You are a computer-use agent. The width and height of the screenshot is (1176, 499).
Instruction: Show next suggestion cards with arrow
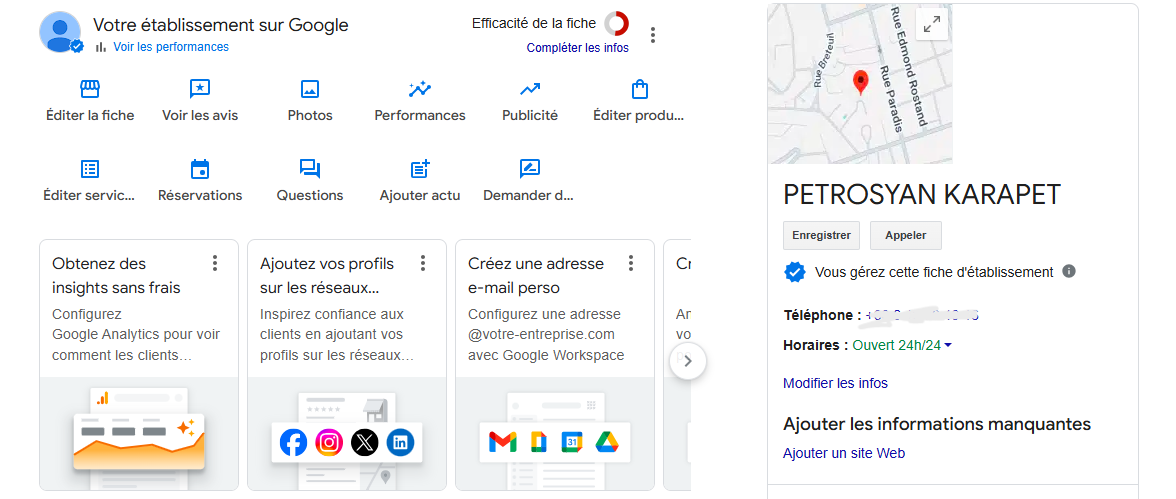tap(688, 361)
